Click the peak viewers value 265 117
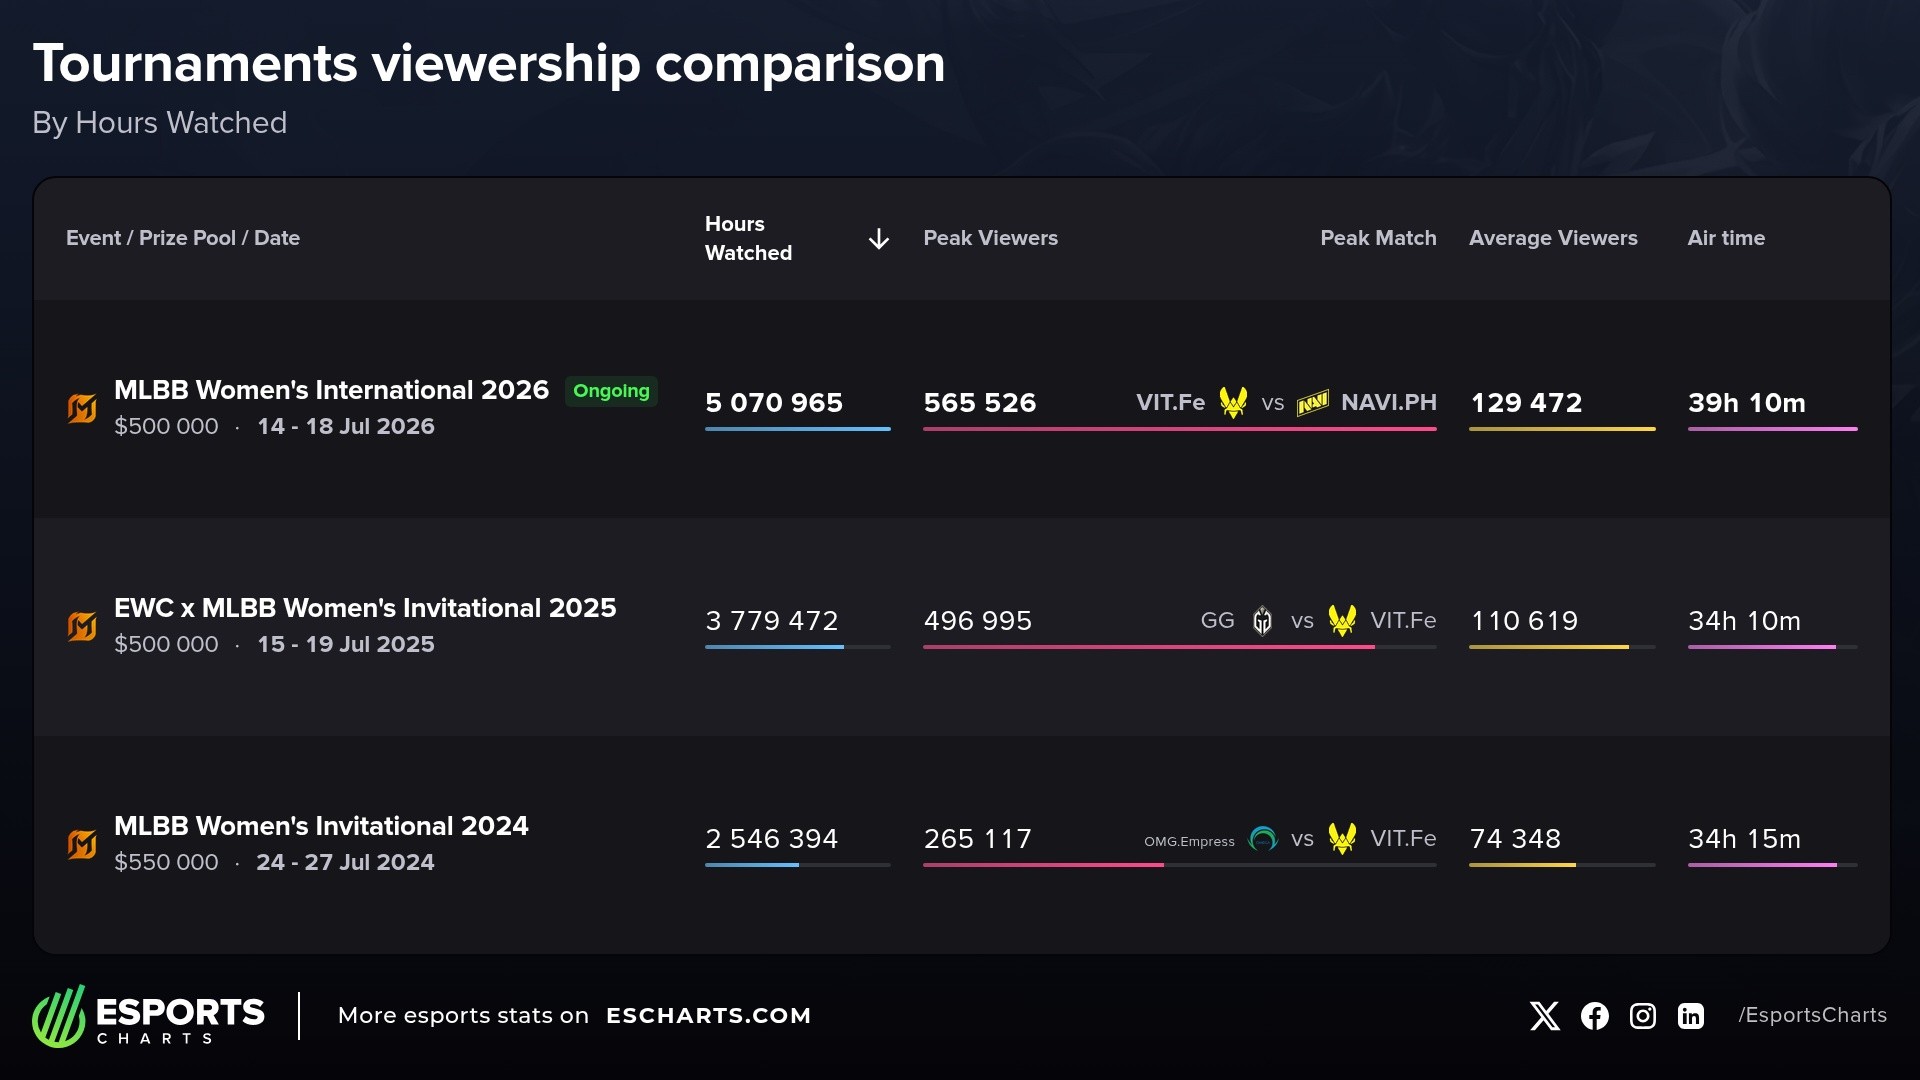 coord(977,839)
